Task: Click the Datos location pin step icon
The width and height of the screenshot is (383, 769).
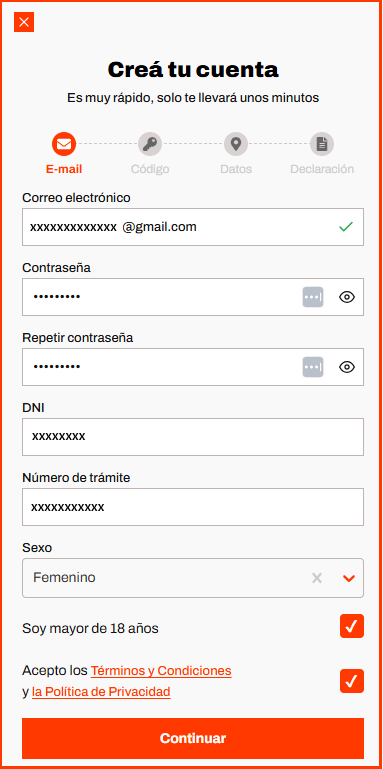Action: [x=236, y=144]
